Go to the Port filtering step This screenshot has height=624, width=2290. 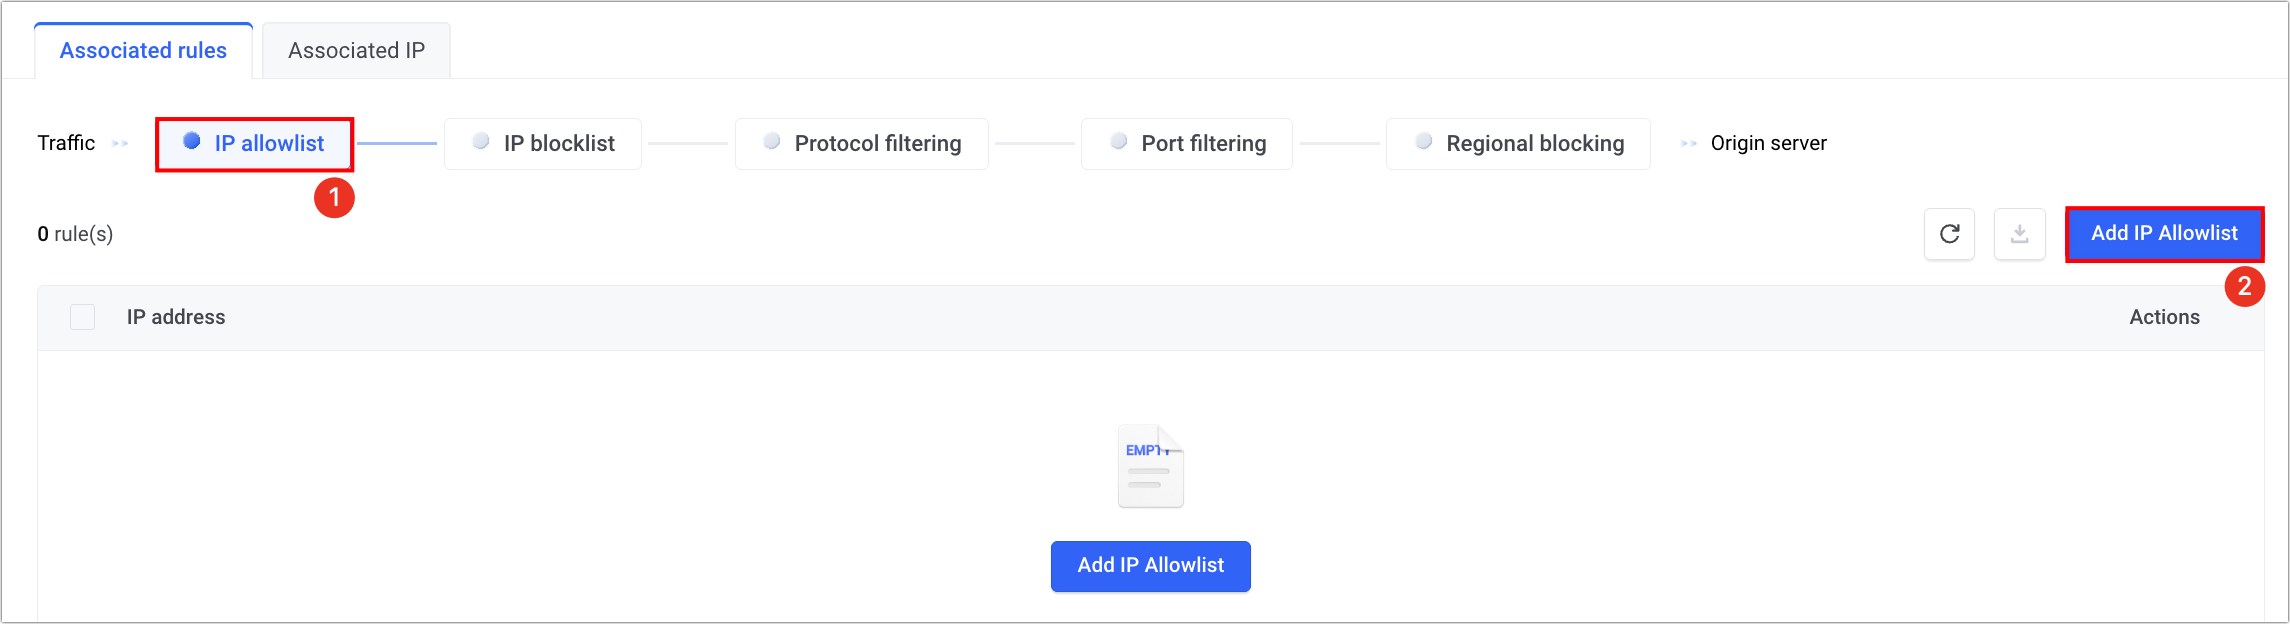[x=1187, y=144]
